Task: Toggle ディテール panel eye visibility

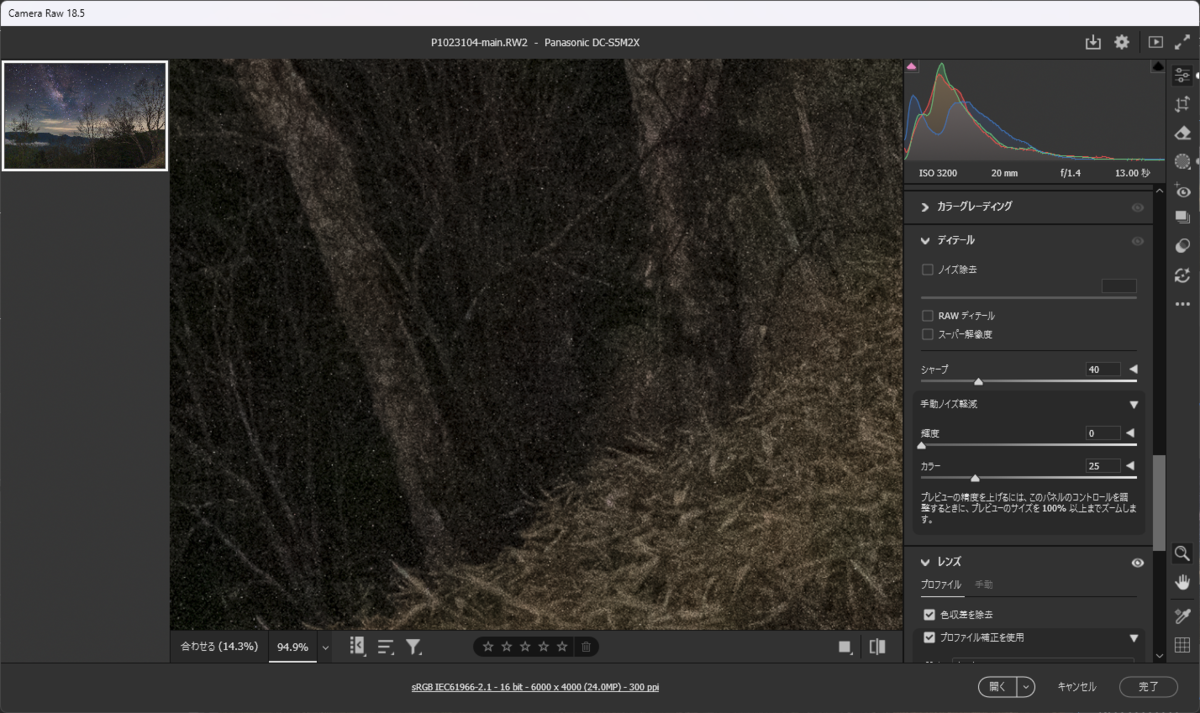Action: (1137, 241)
